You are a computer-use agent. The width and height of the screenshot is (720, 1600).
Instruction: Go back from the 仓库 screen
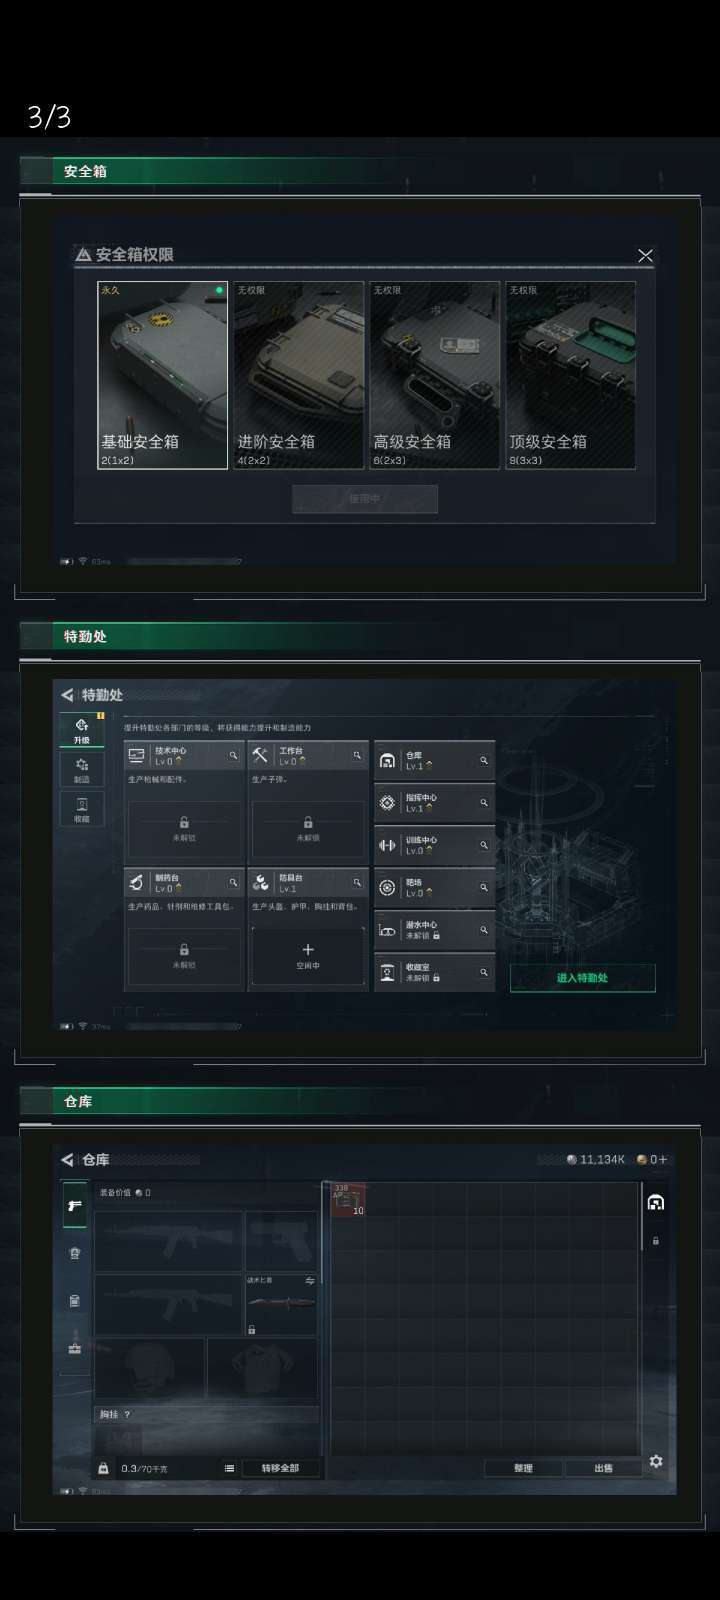pyautogui.click(x=67, y=1160)
